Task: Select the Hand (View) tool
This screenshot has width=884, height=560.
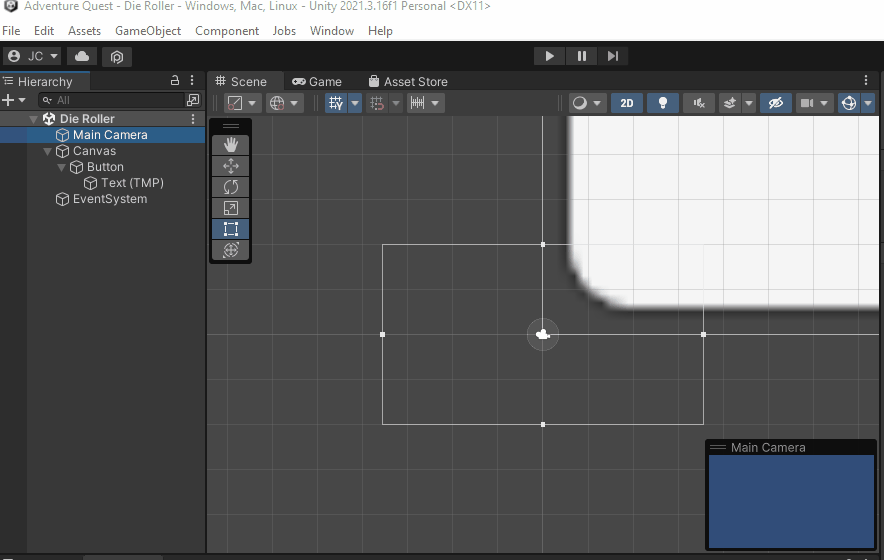Action: pyautogui.click(x=230, y=145)
